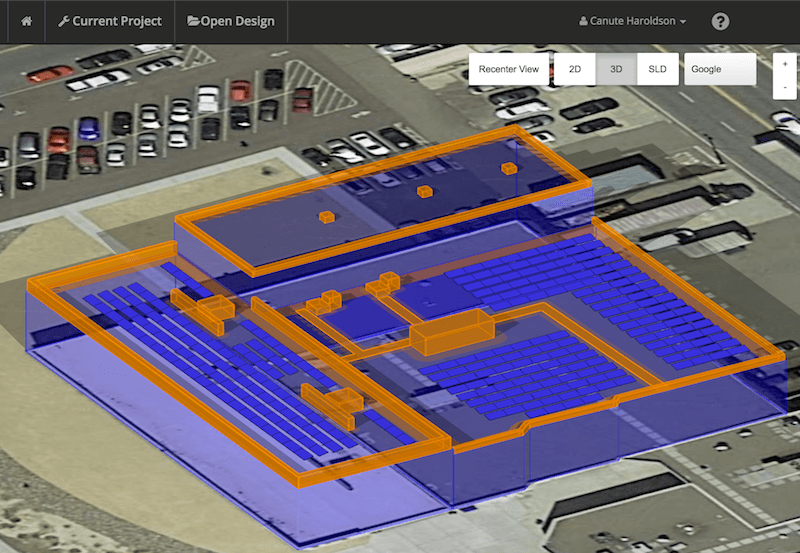
Task: Select the 3D view mode
Action: click(616, 70)
